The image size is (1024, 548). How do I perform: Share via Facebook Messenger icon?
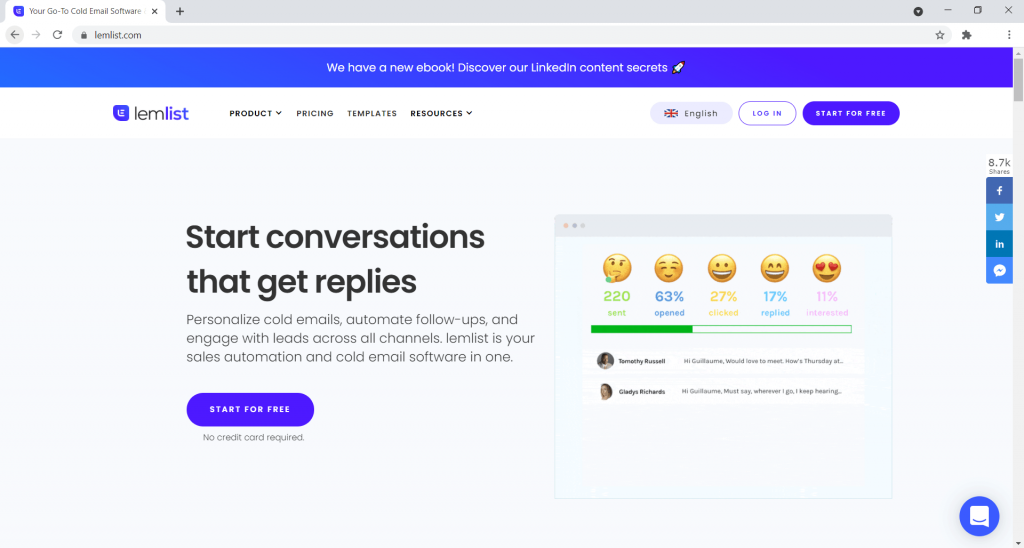tap(999, 270)
